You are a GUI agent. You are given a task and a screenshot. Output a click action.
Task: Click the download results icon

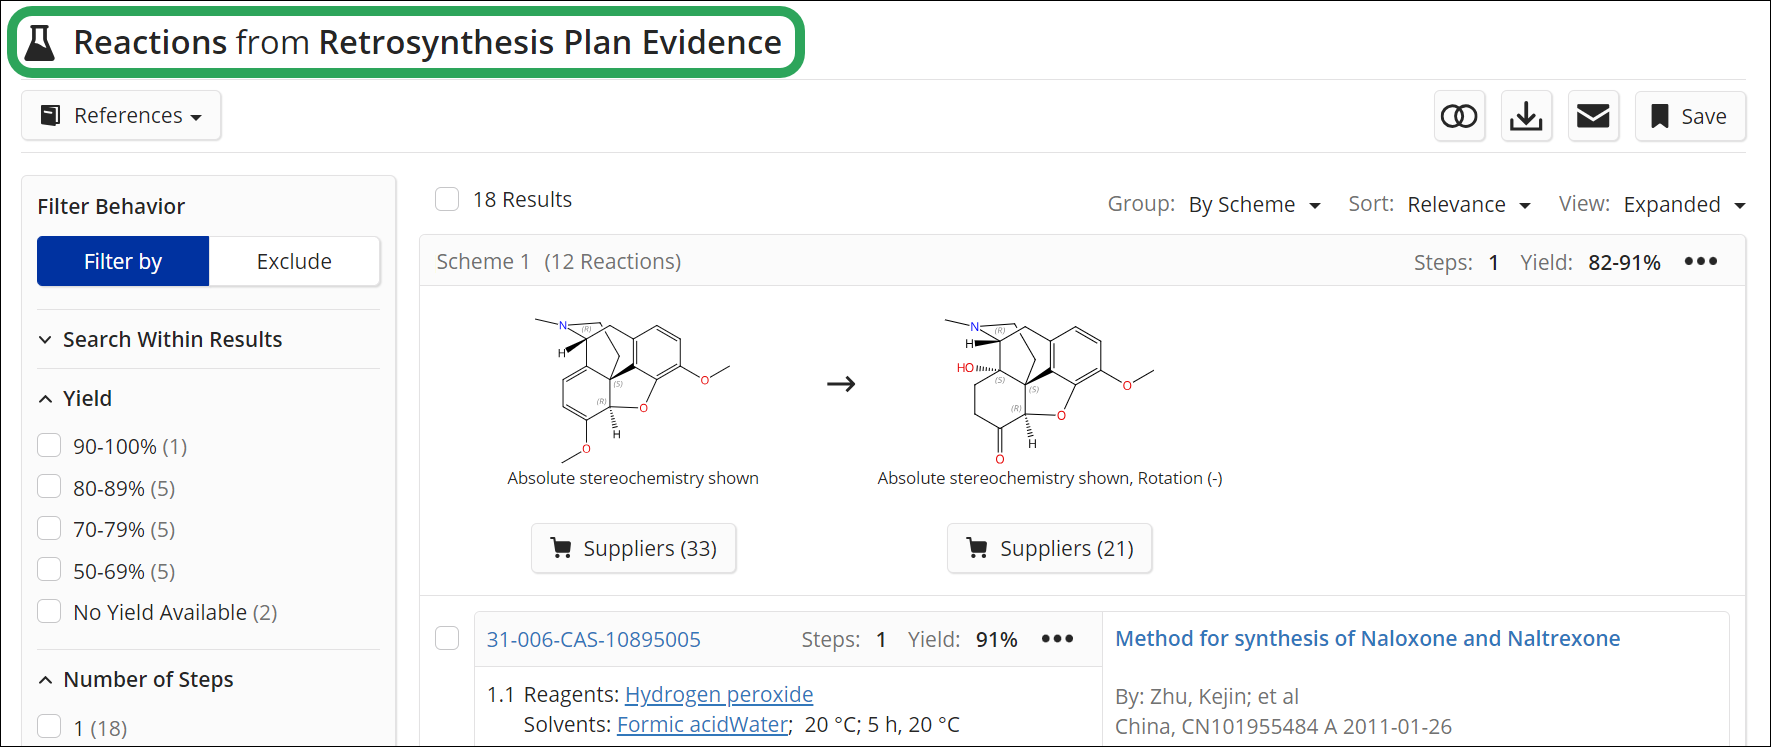1526,116
